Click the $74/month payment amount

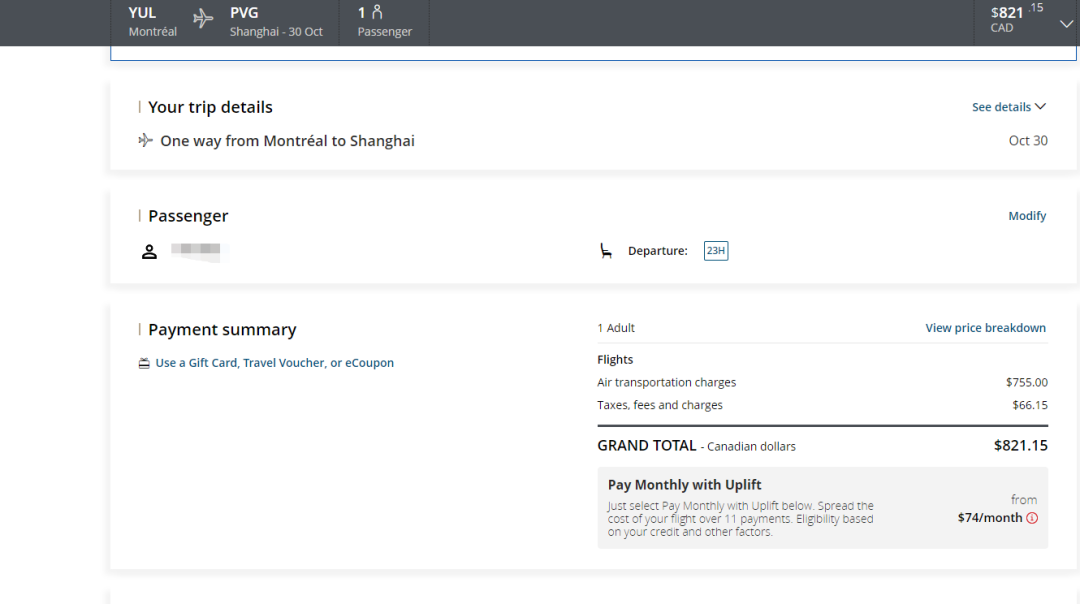(x=990, y=518)
